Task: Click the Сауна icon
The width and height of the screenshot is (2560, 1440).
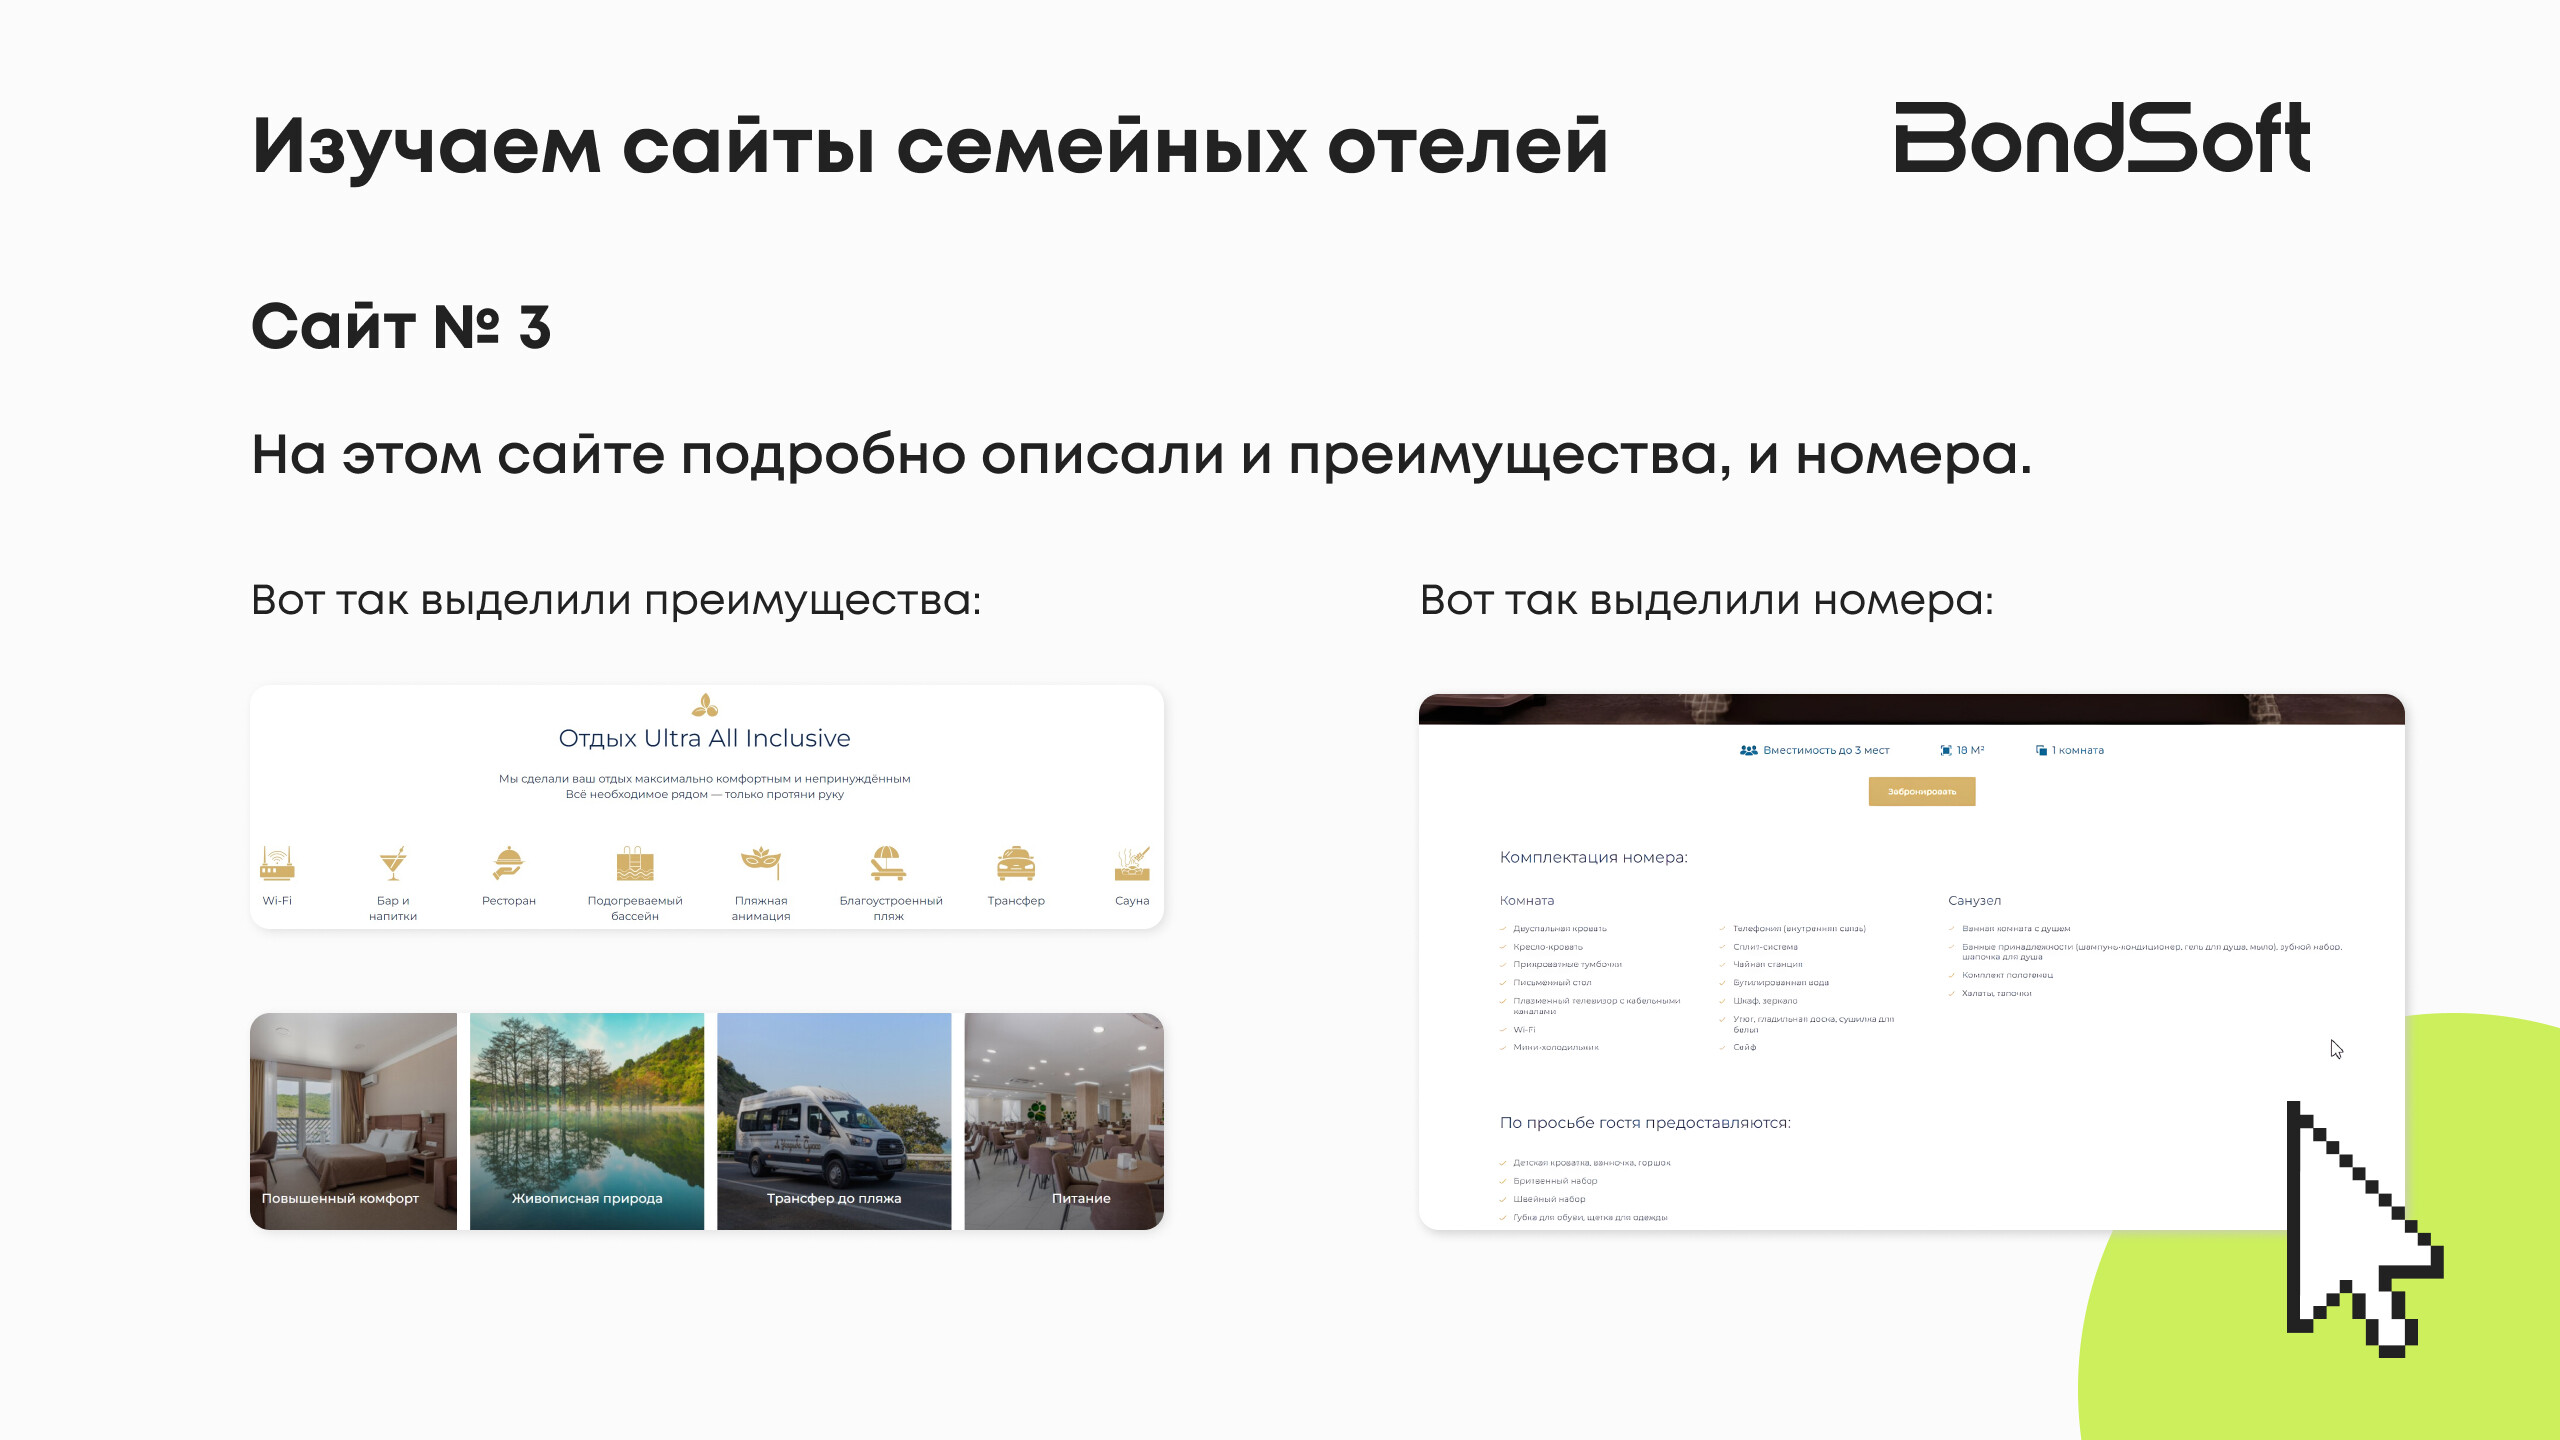Action: [x=1132, y=863]
